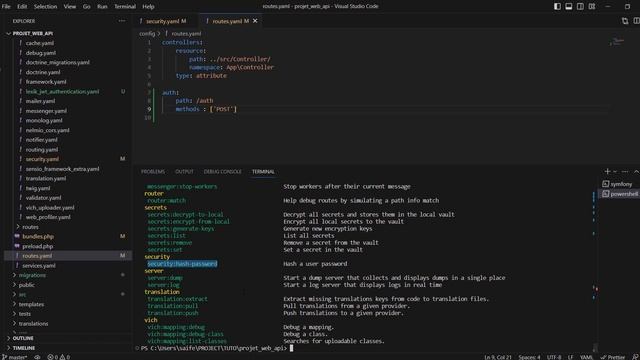Viewport: 640px width, 360px height.
Task: Toggle bottom panel layout icon
Action: (x=569, y=7)
